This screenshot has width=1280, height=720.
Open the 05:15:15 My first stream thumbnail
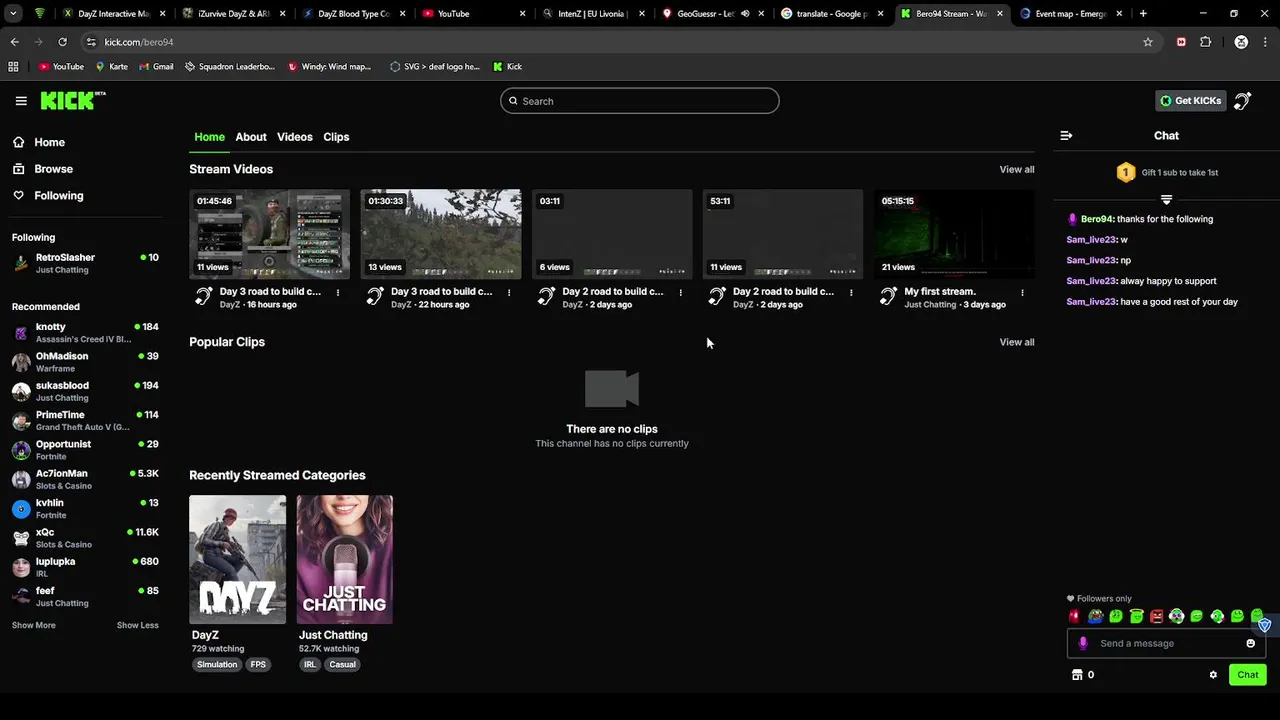tap(954, 234)
